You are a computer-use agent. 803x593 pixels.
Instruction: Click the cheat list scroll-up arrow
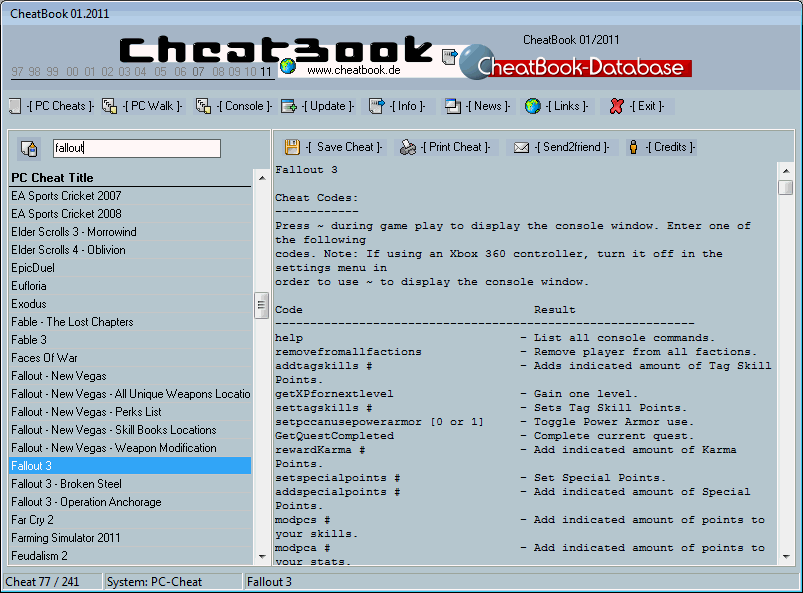262,178
